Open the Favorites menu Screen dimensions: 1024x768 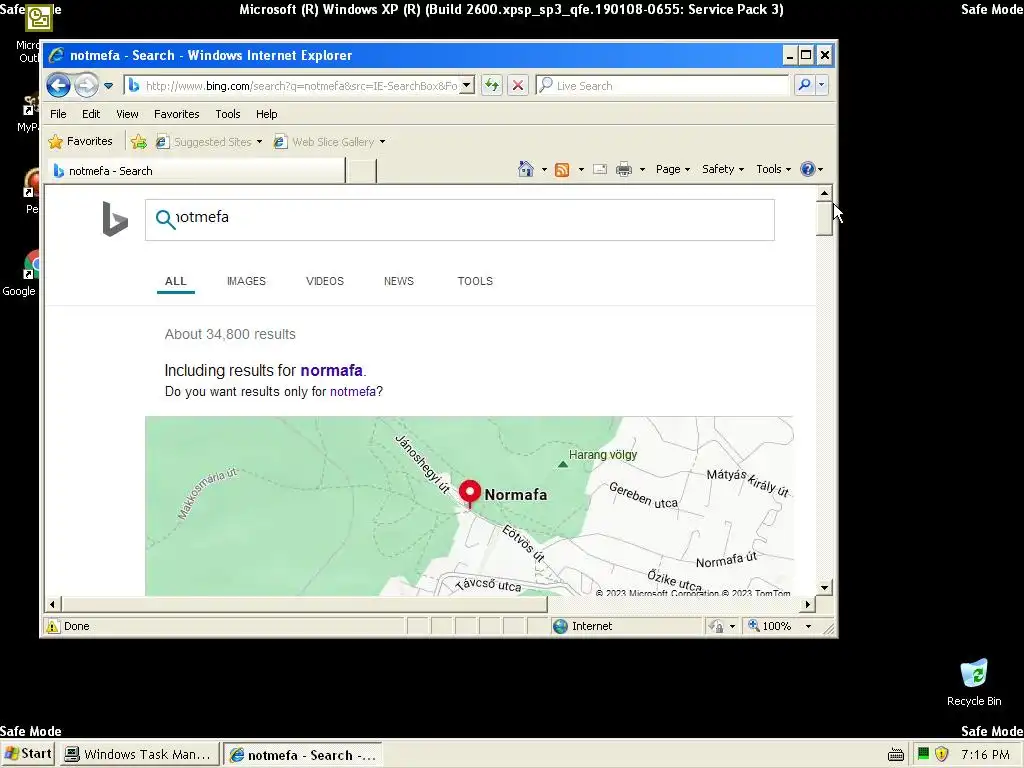176,114
